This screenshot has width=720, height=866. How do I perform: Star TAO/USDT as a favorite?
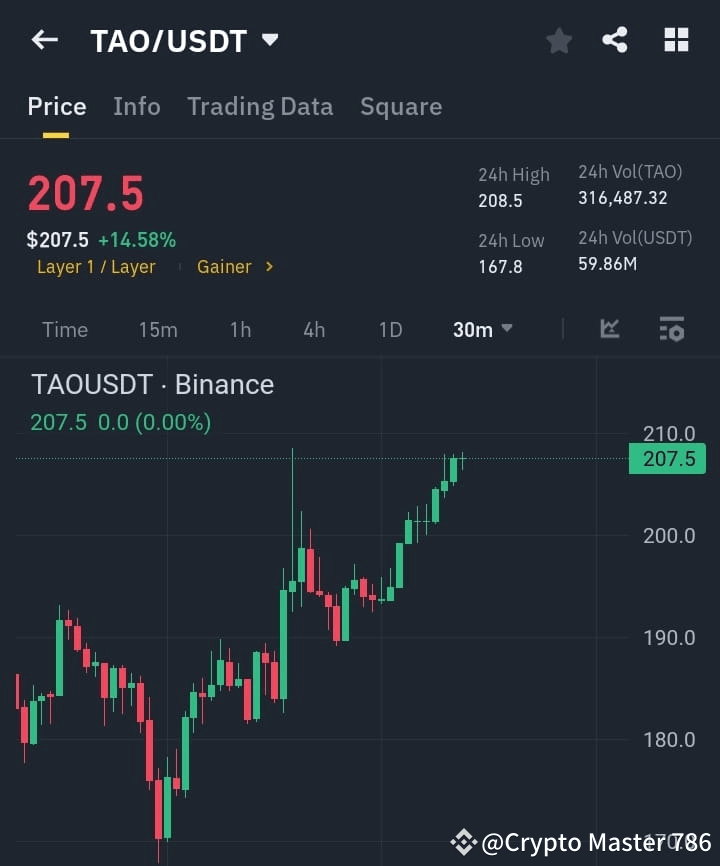(558, 40)
